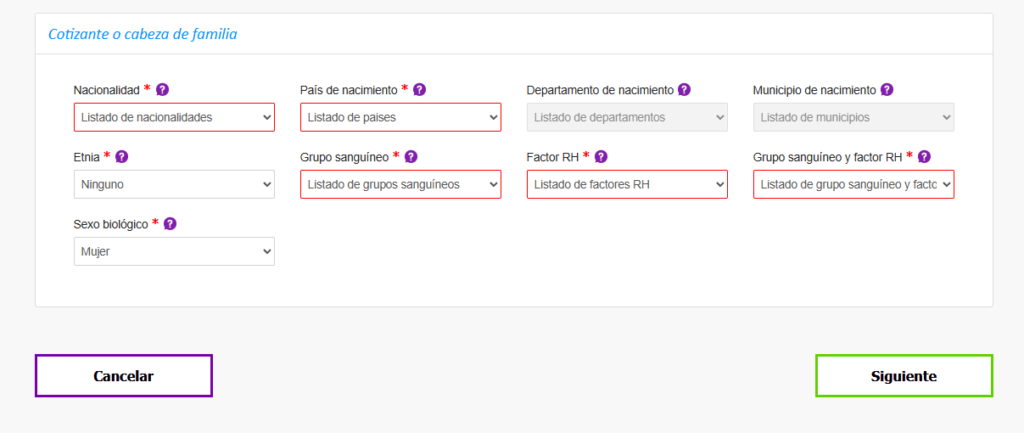The image size is (1024, 433).
Task: Open help for Departamento de nacimiento
Action: tap(684, 89)
